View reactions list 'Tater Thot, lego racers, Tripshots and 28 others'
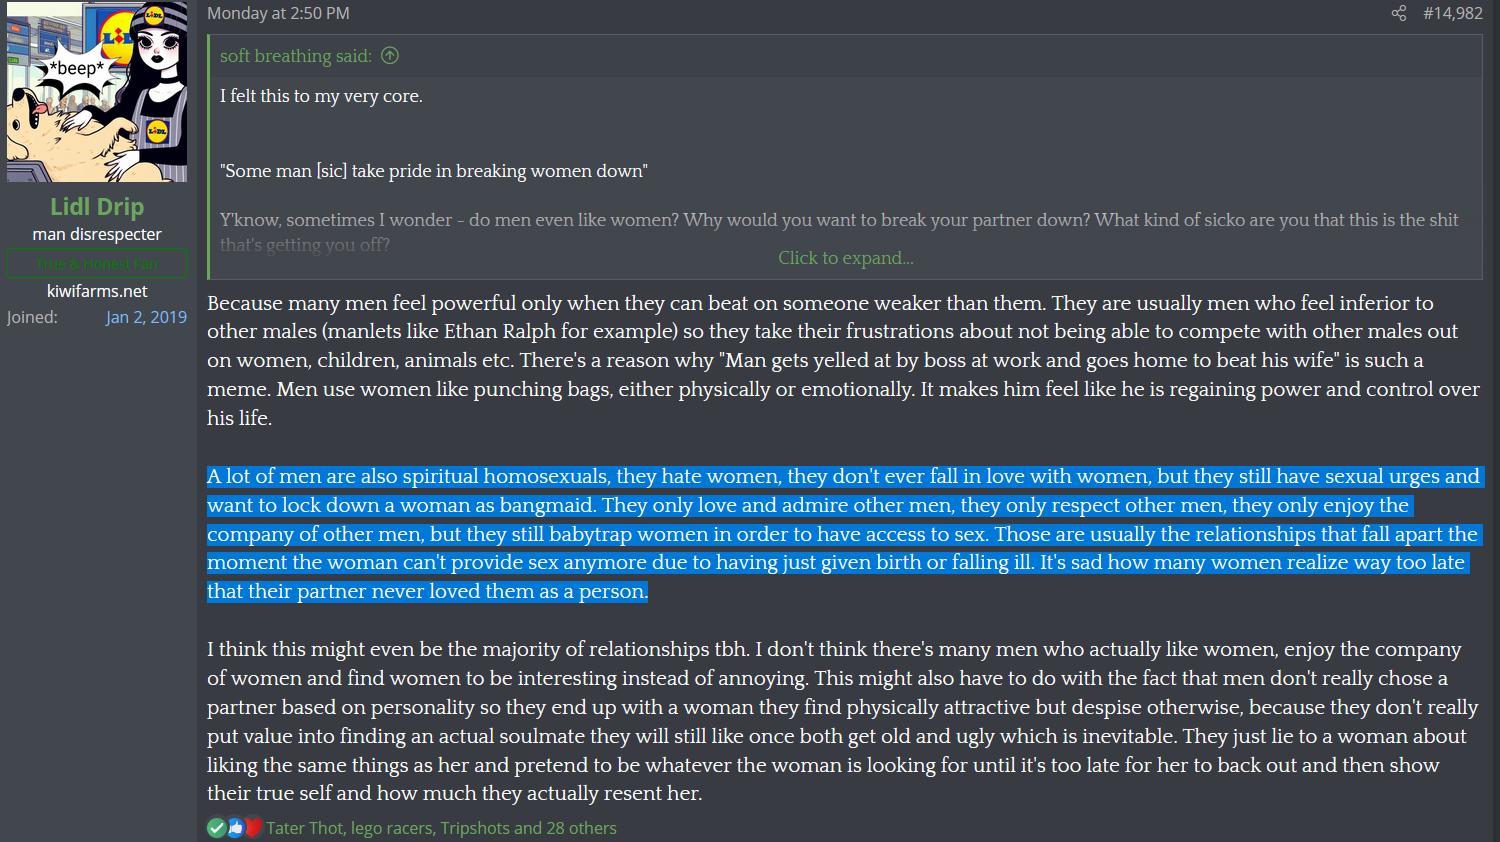Image resolution: width=1500 pixels, height=842 pixels. (441, 828)
